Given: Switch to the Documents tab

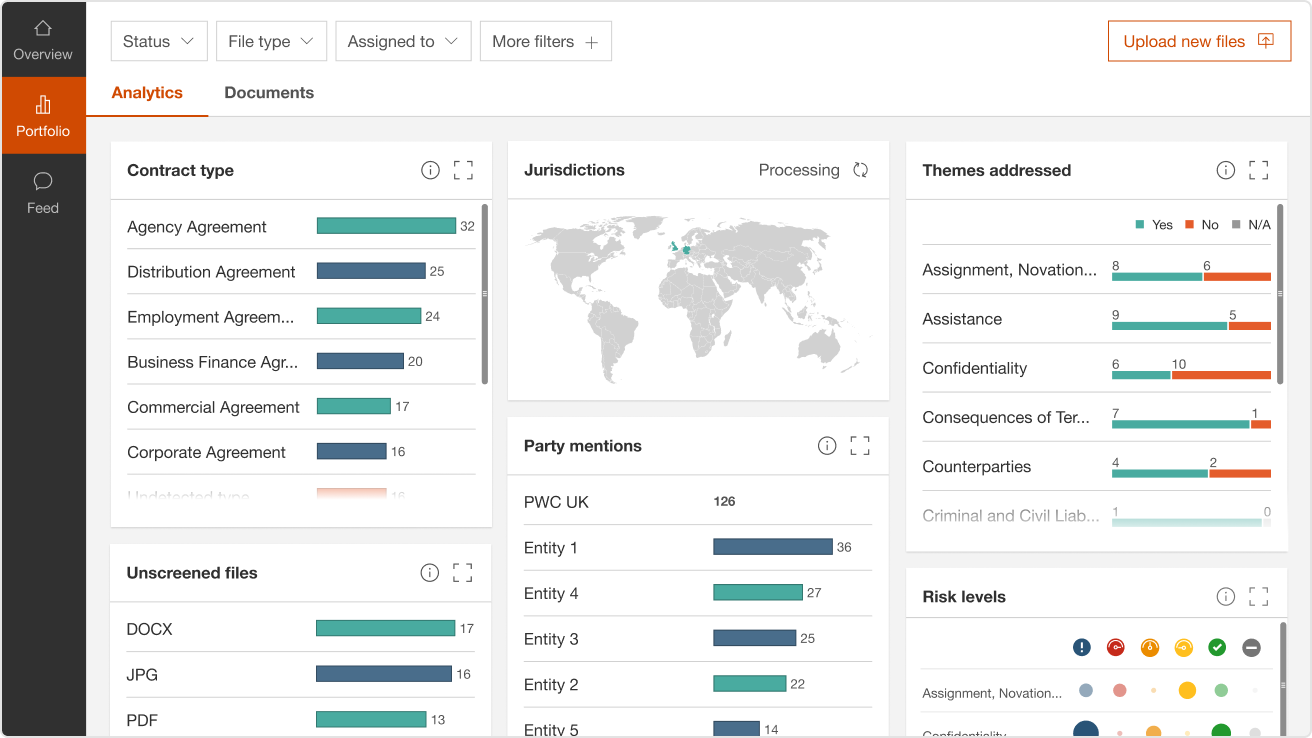Looking at the screenshot, I should pyautogui.click(x=269, y=93).
